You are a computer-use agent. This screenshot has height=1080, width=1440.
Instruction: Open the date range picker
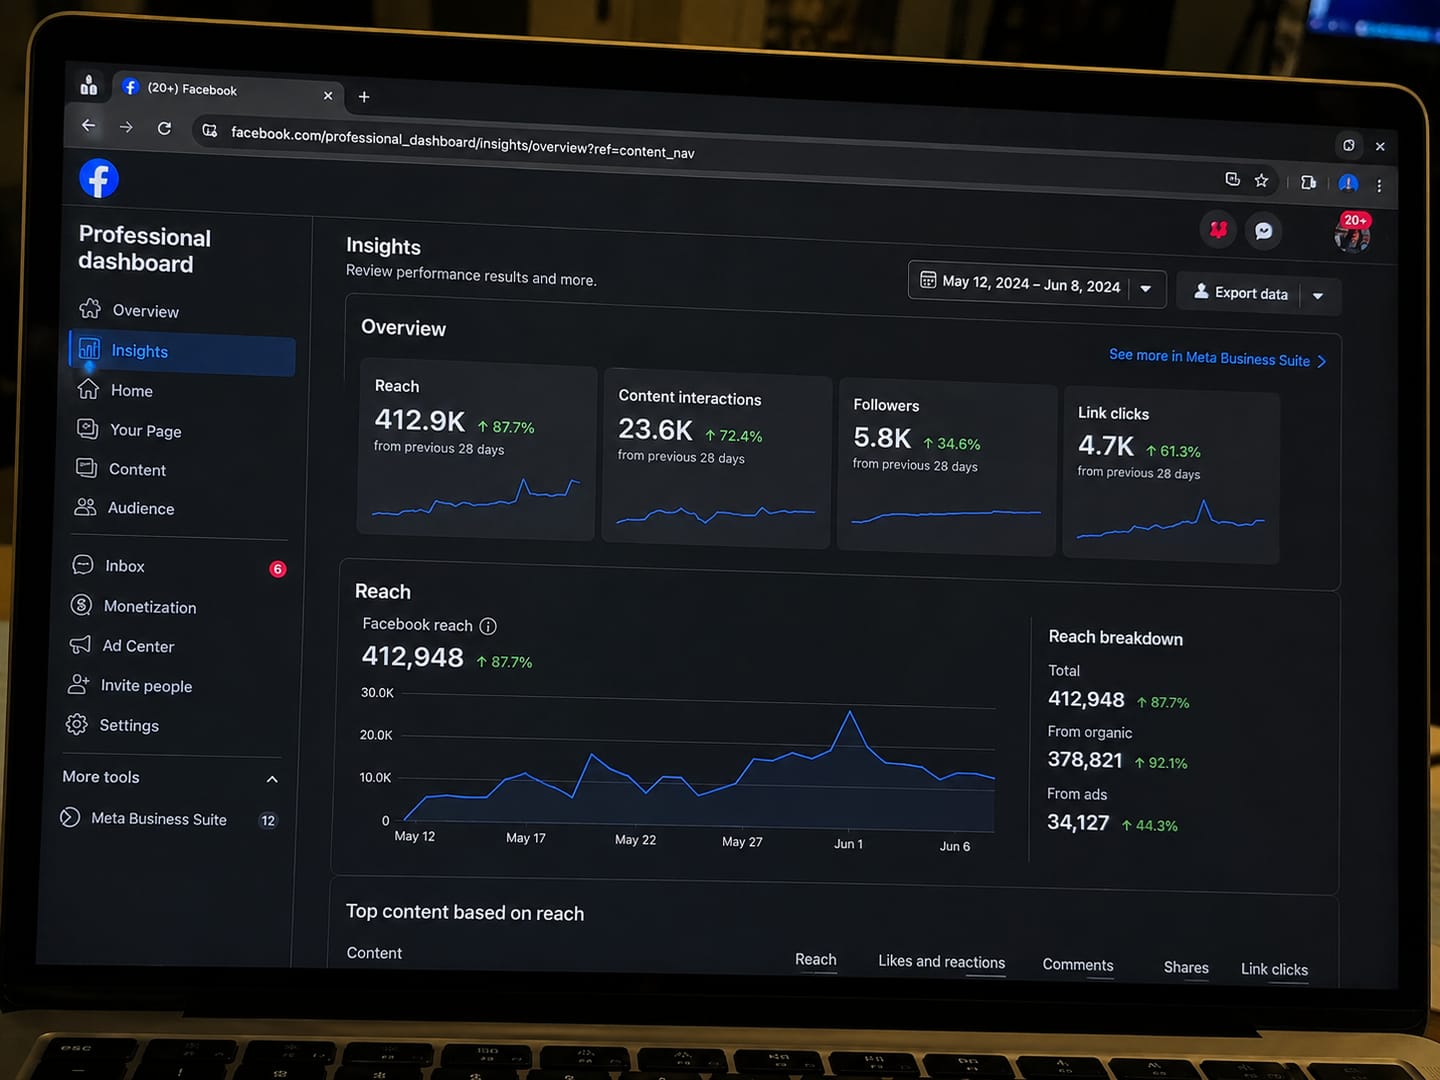[1037, 285]
